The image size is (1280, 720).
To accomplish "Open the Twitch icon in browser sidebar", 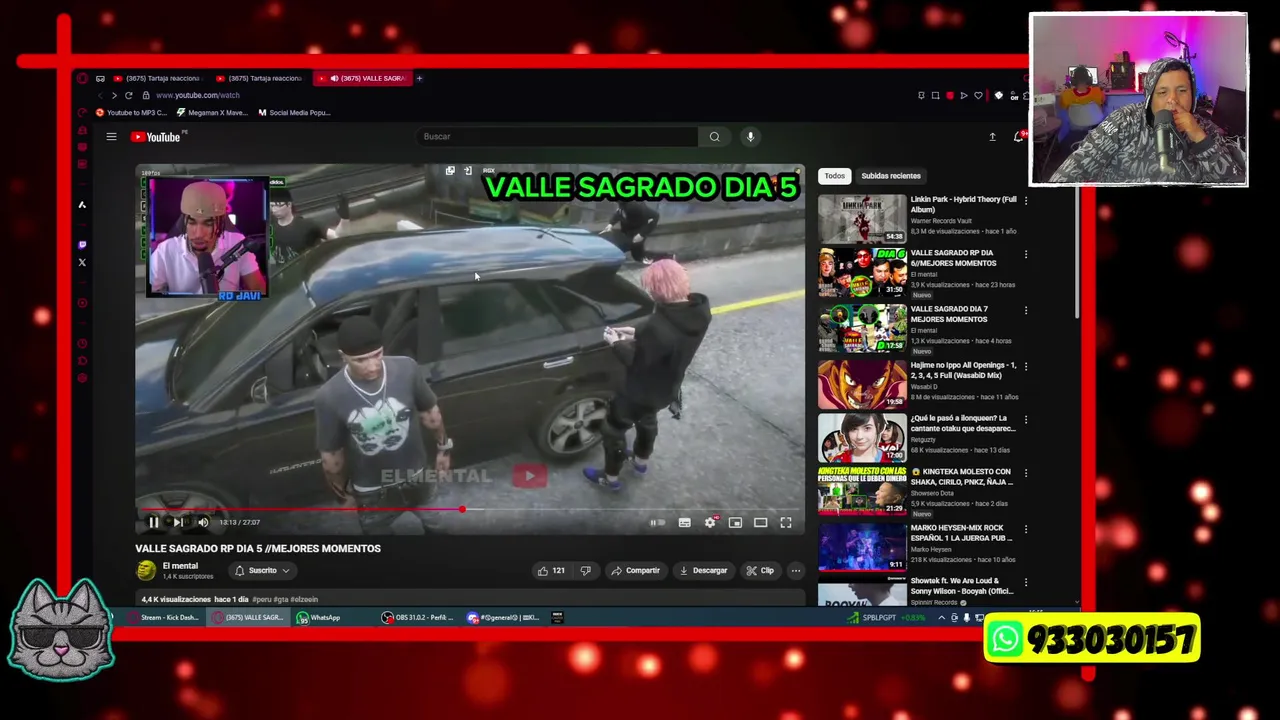I will [x=82, y=244].
